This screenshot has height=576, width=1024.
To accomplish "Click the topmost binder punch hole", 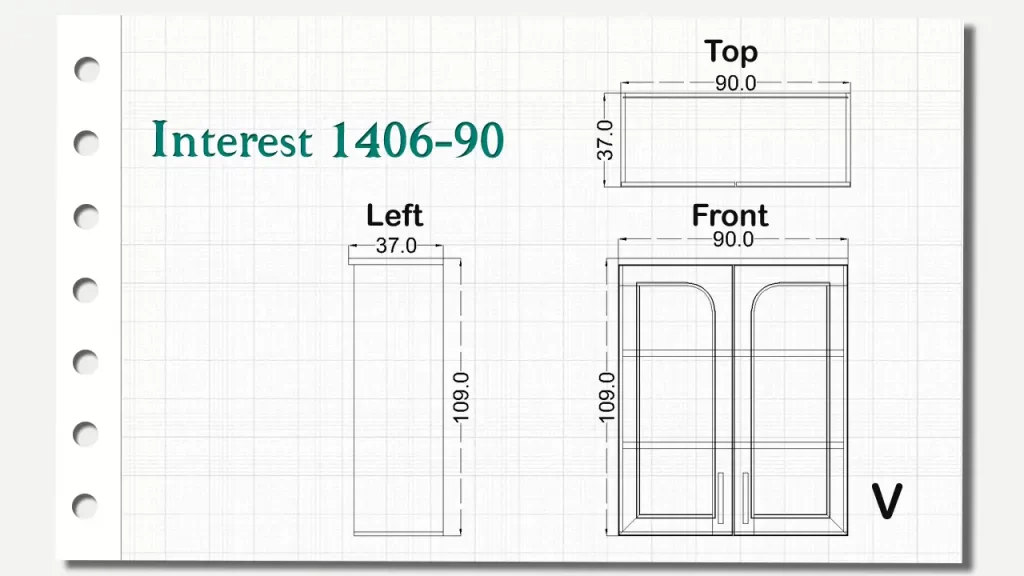I will [x=88, y=70].
